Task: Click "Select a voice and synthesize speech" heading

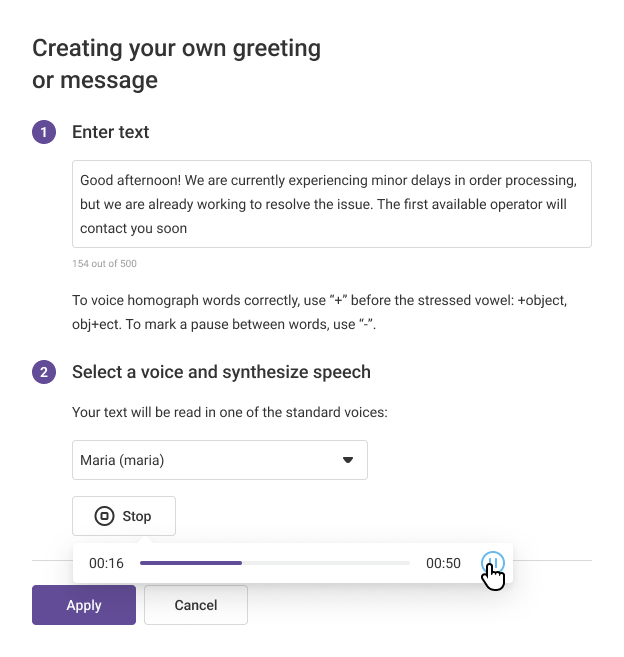Action: click(221, 372)
